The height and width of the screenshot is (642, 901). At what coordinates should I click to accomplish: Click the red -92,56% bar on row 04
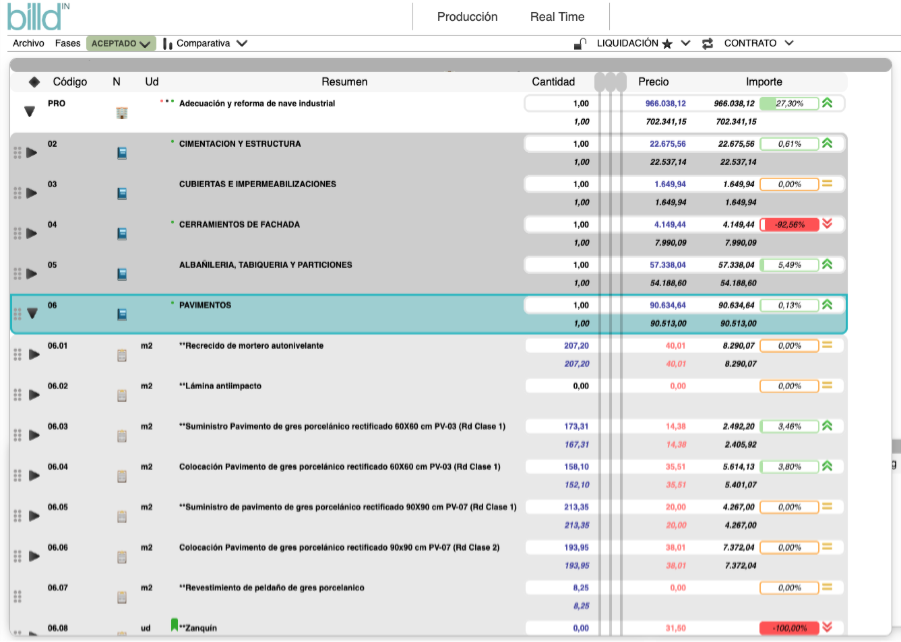pos(789,225)
